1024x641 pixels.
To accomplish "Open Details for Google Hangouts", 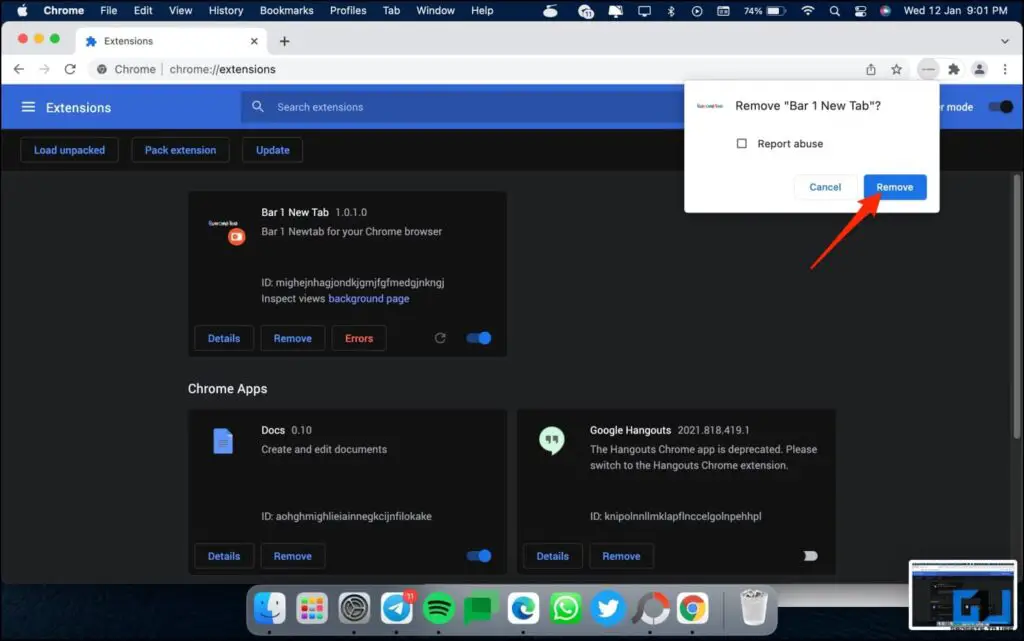I will [552, 556].
